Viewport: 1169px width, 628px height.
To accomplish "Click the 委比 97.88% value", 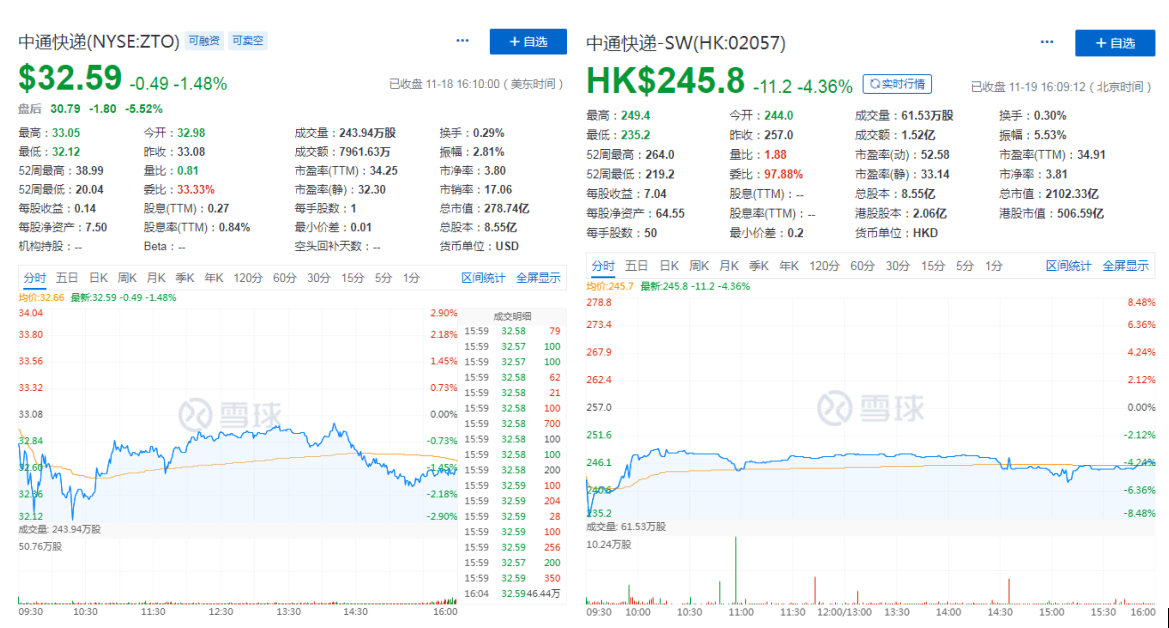I will (x=784, y=174).
